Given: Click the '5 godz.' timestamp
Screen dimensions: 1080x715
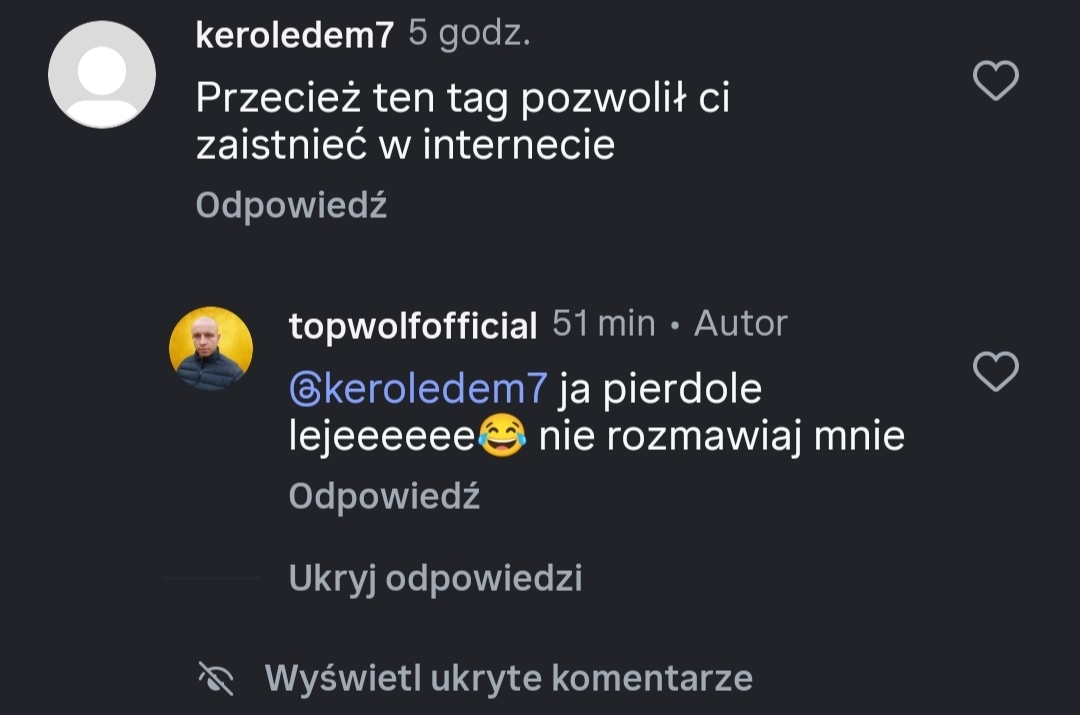Looking at the screenshot, I should click(469, 35).
